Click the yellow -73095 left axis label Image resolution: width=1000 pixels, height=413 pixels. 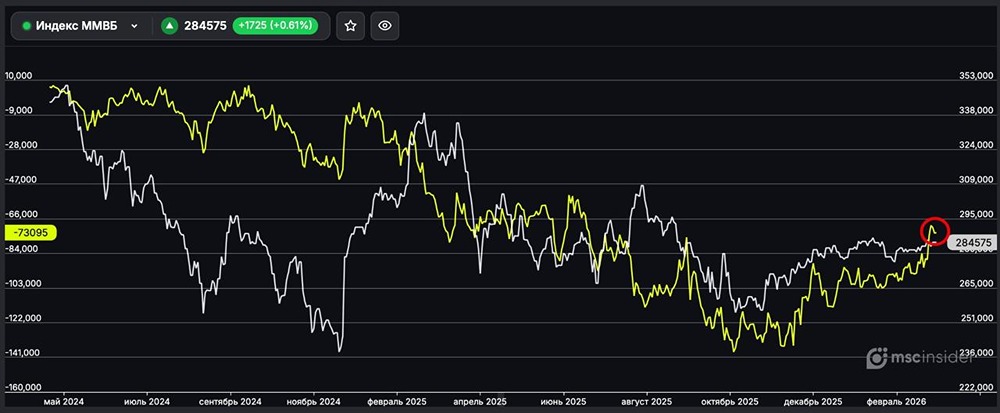[x=32, y=232]
